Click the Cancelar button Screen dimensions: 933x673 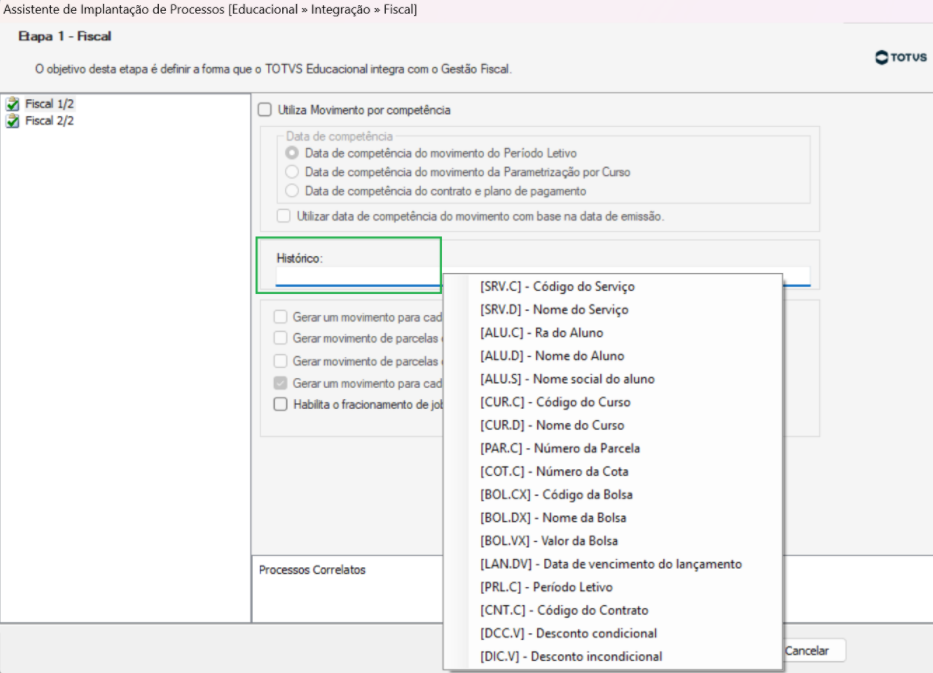coord(813,650)
